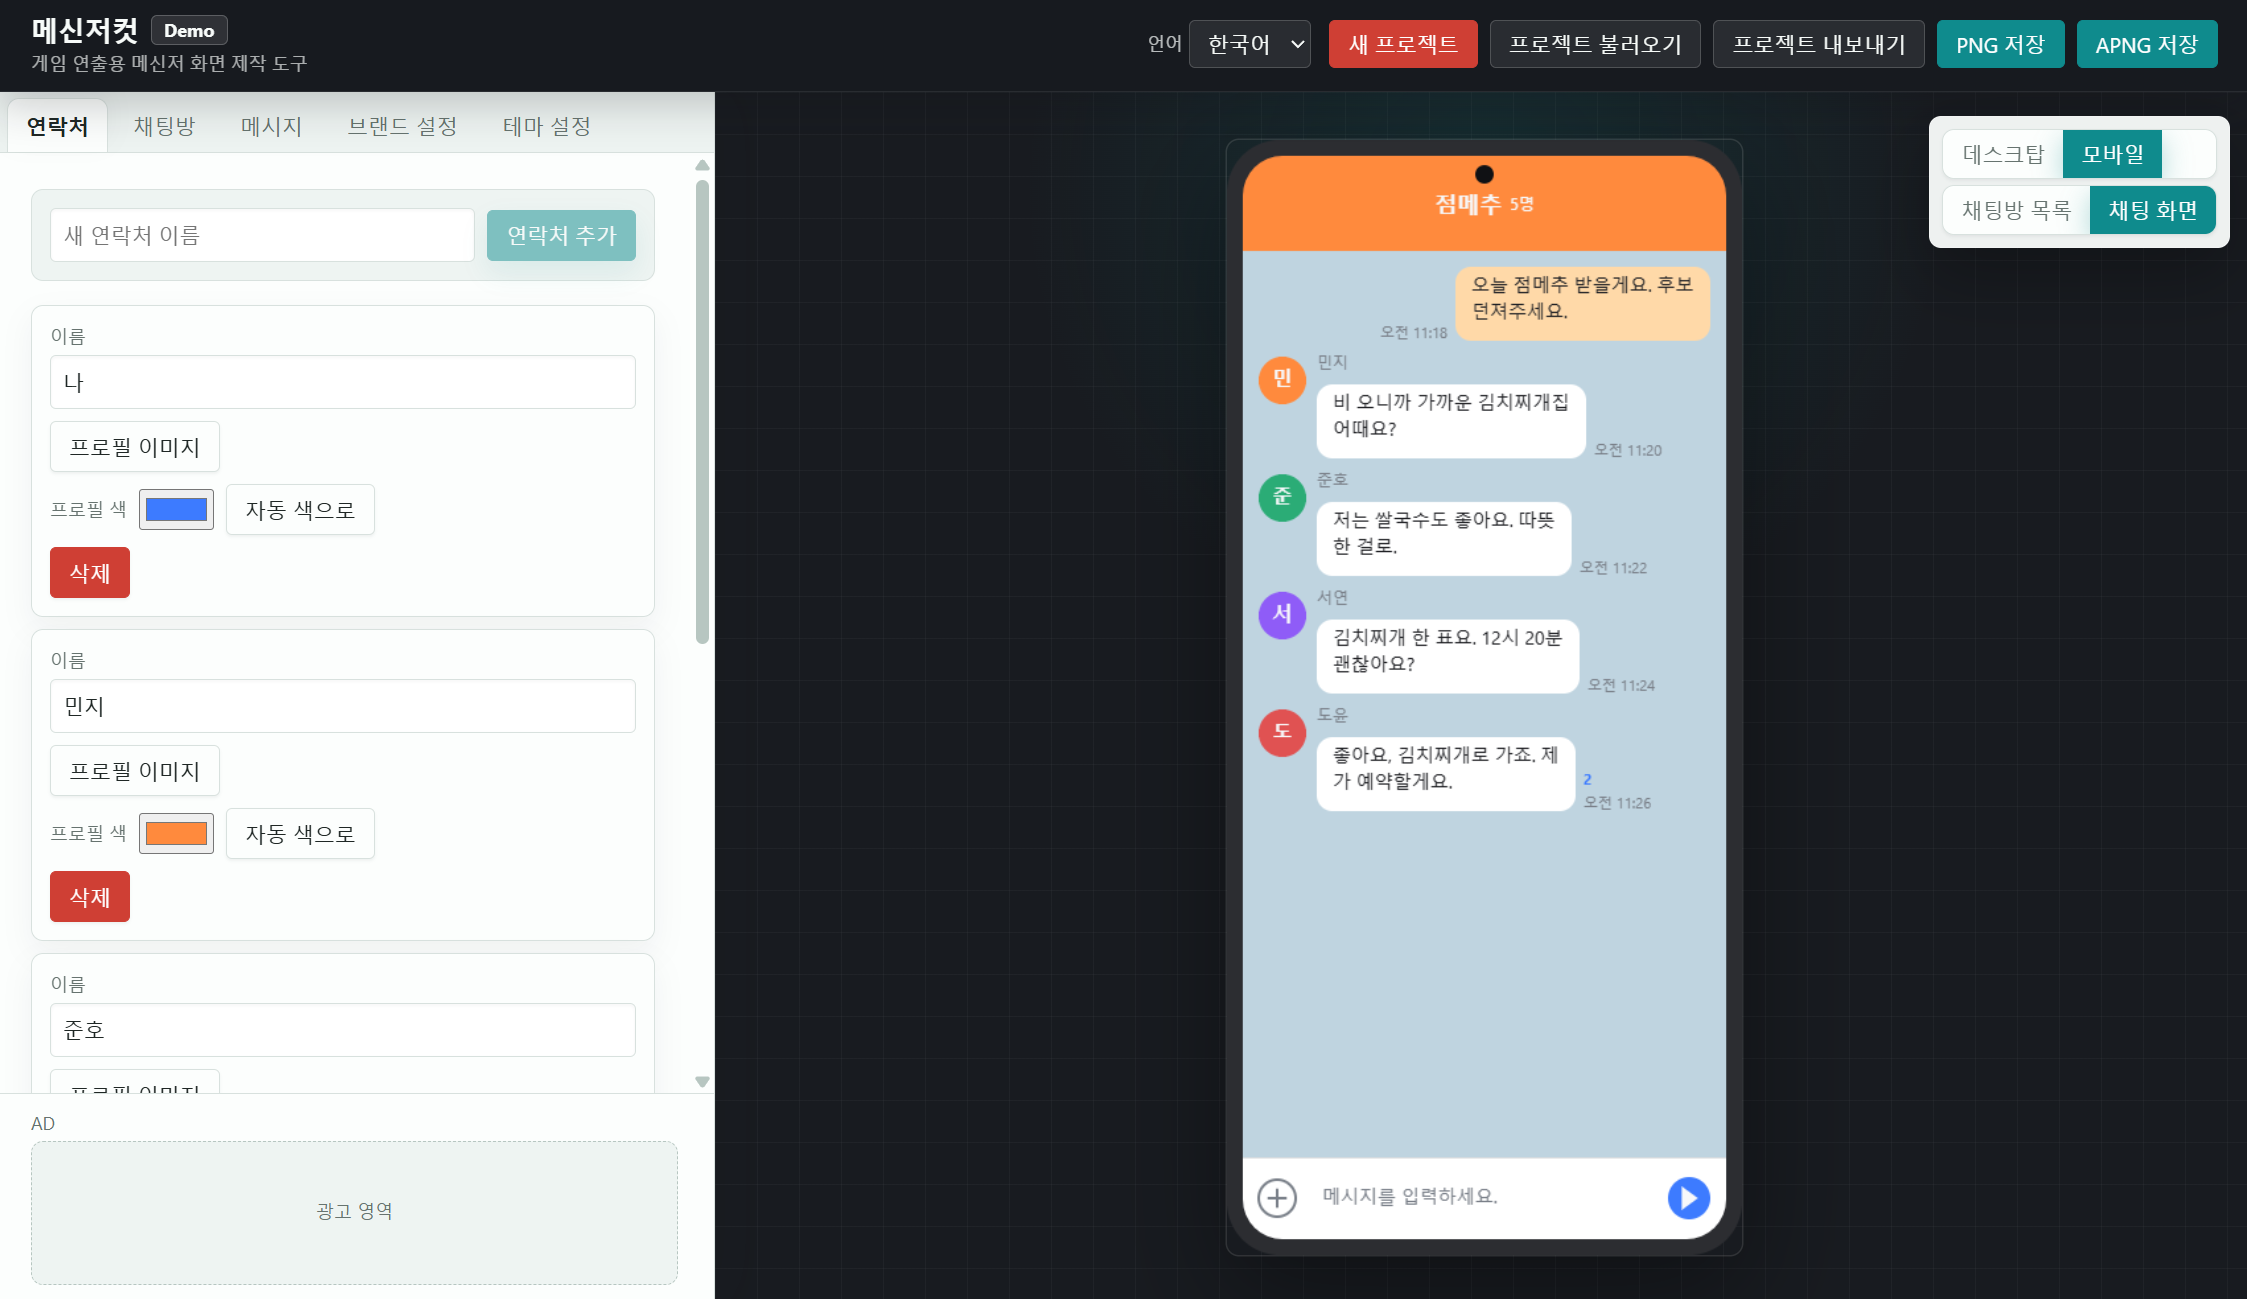This screenshot has width=2247, height=1299.
Task: Click the message bubble about 12시 20분
Action: click(x=1448, y=656)
